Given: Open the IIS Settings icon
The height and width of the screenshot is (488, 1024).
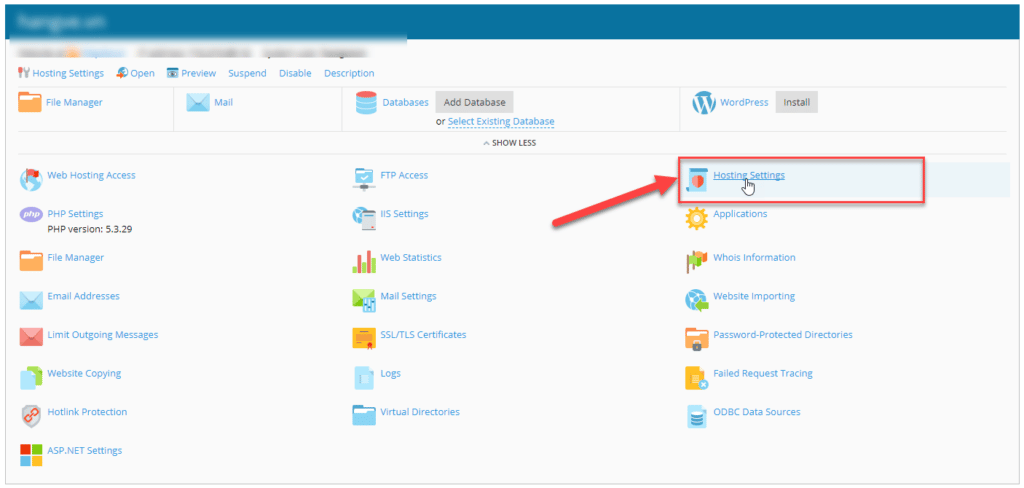Looking at the screenshot, I should [364, 216].
